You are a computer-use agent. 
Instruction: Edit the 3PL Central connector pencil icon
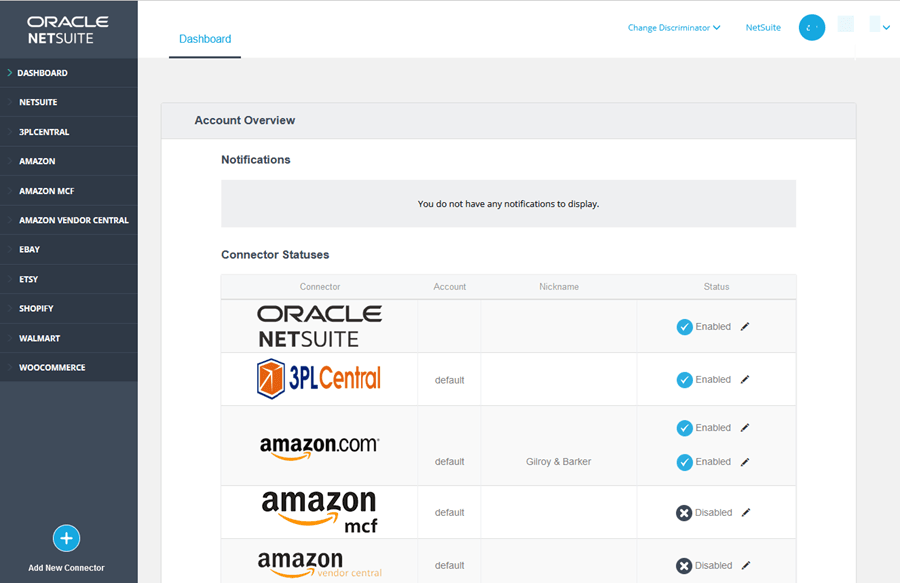745,379
